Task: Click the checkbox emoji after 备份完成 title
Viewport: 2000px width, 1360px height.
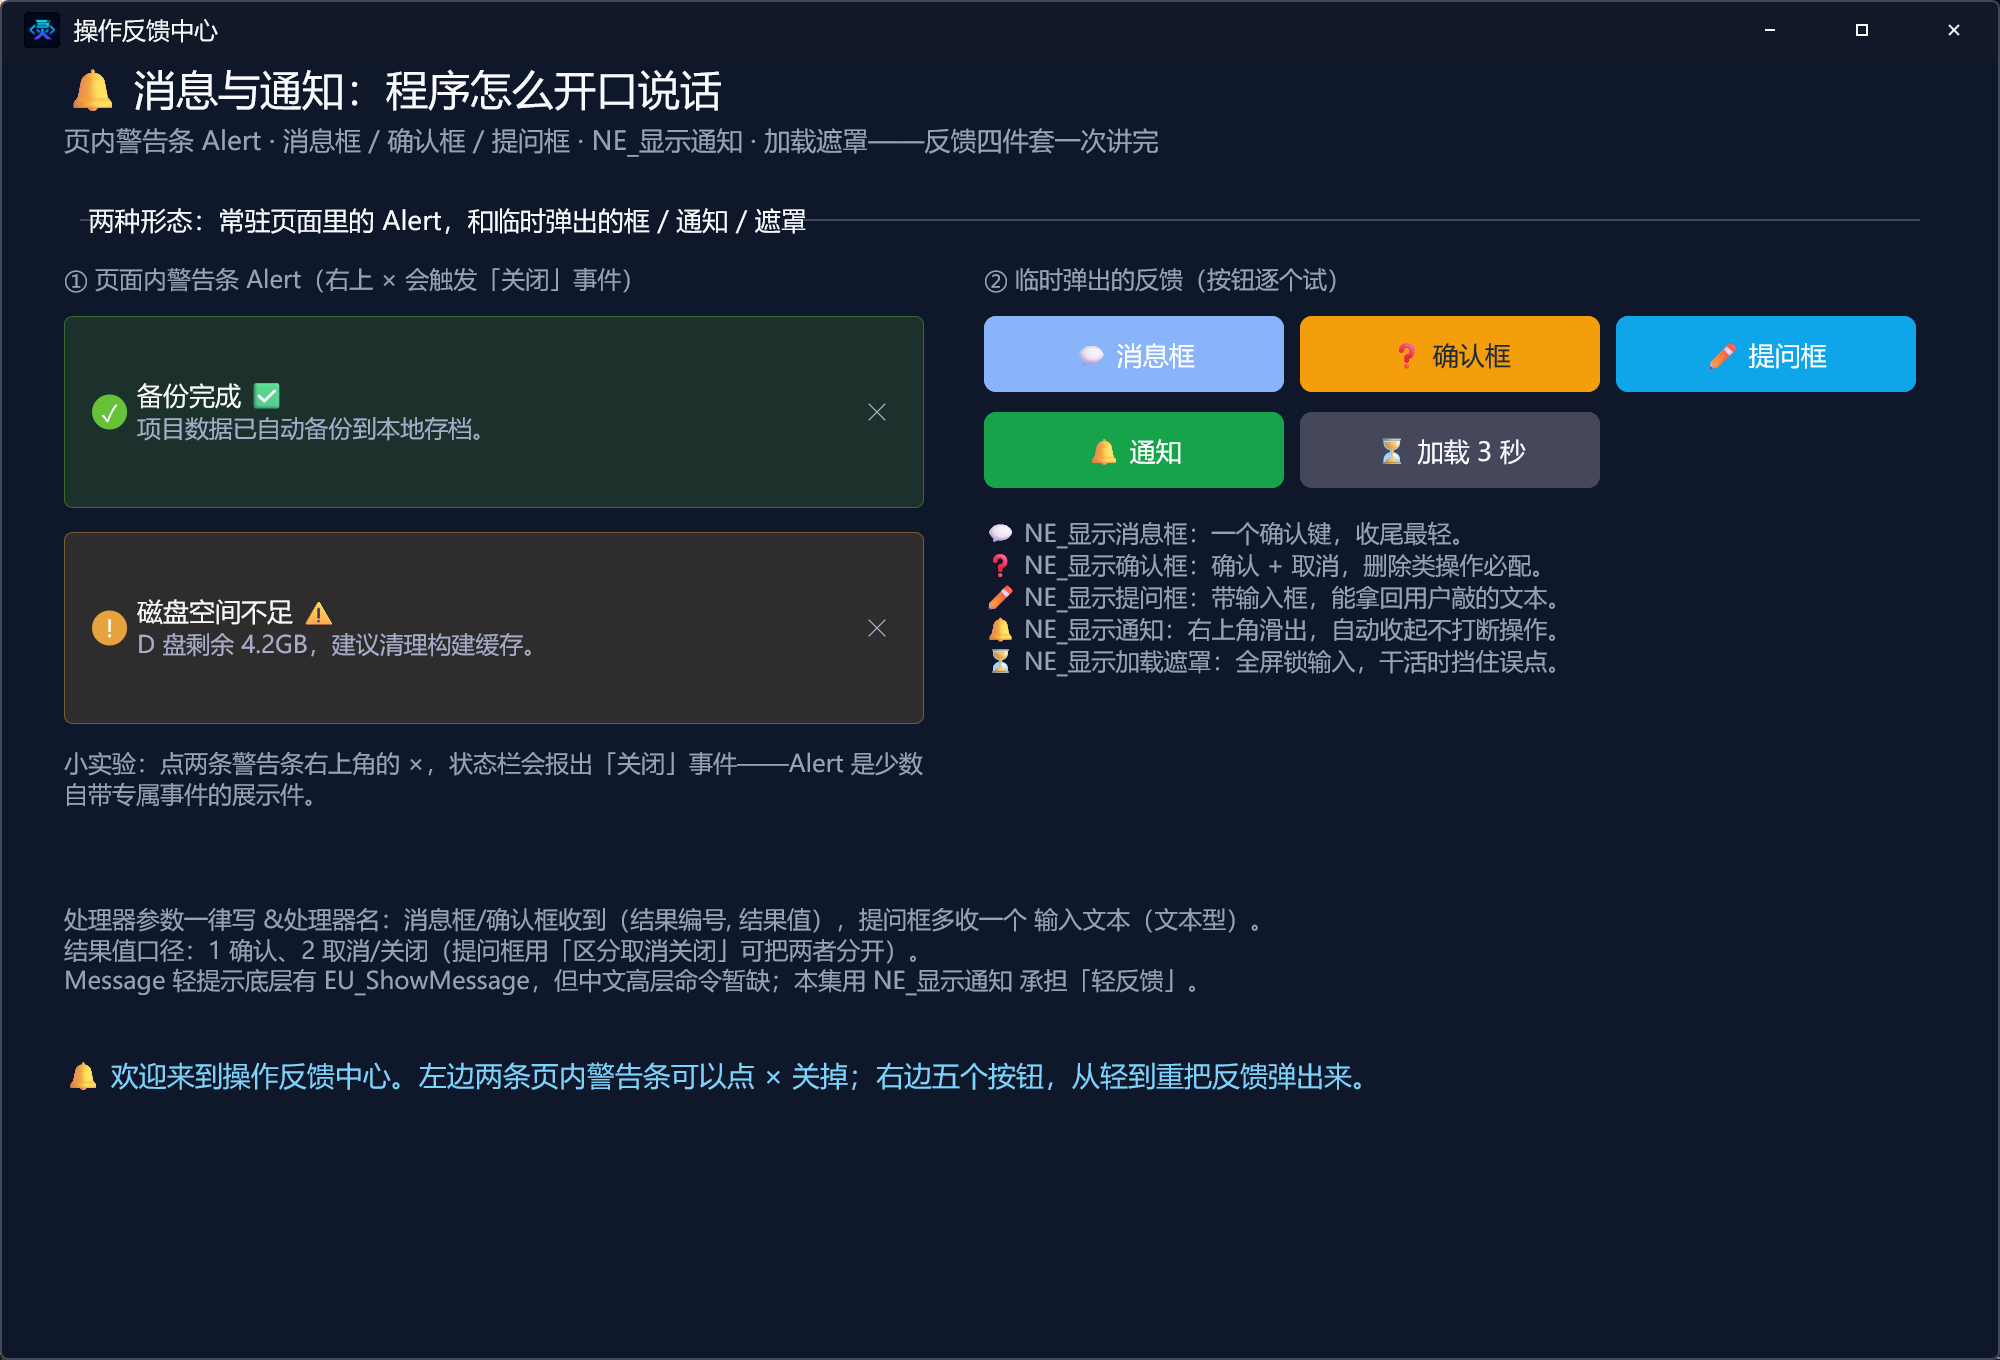Action: 267,396
